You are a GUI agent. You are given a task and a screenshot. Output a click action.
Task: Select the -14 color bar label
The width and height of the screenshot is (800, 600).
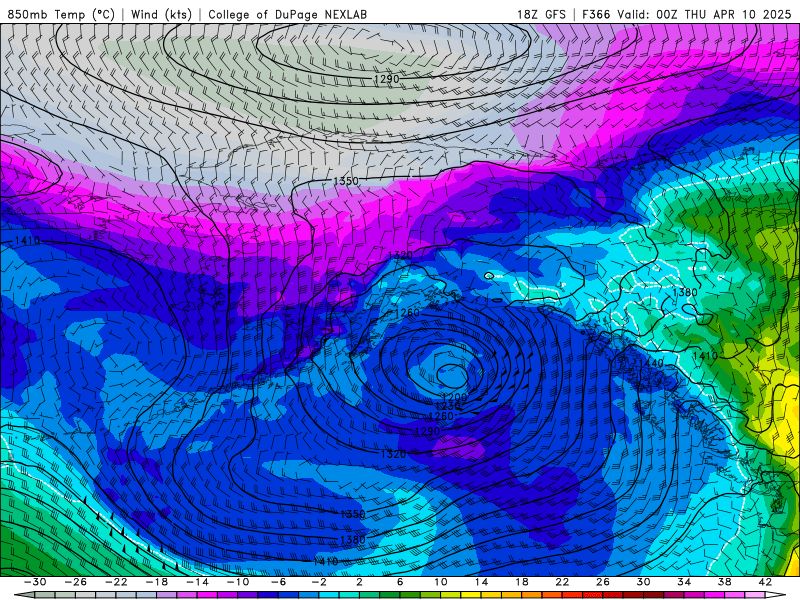click(x=197, y=582)
